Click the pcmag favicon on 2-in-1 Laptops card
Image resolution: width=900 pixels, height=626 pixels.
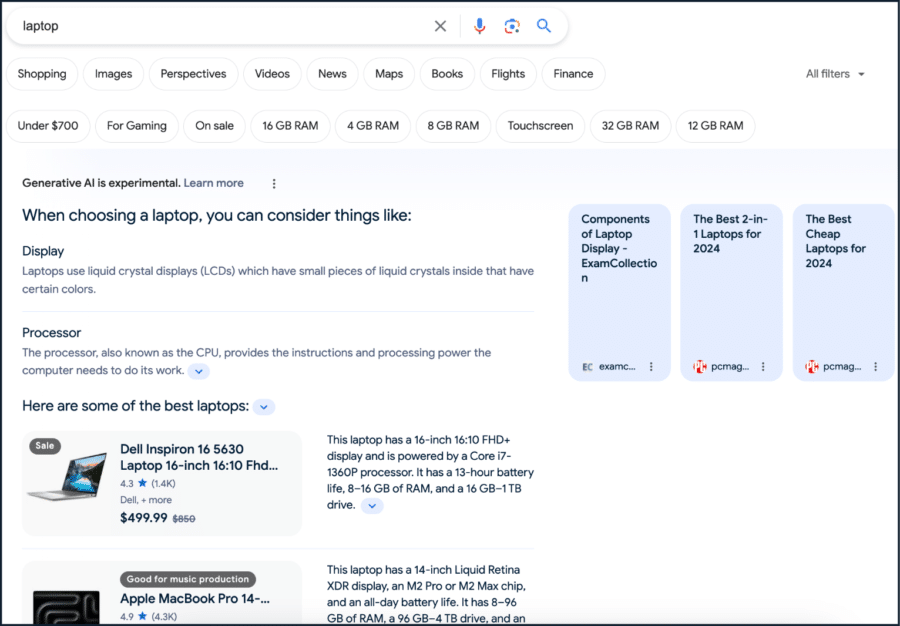coord(699,367)
